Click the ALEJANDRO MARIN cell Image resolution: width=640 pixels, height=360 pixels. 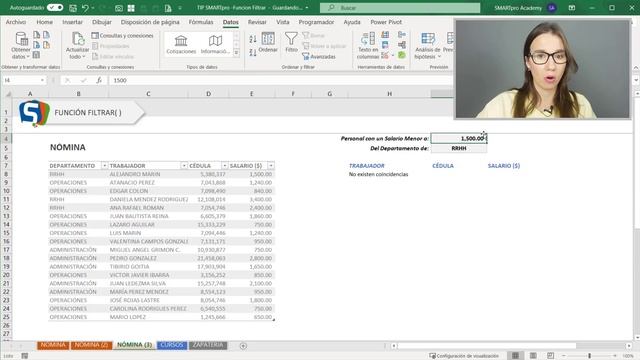click(x=148, y=174)
